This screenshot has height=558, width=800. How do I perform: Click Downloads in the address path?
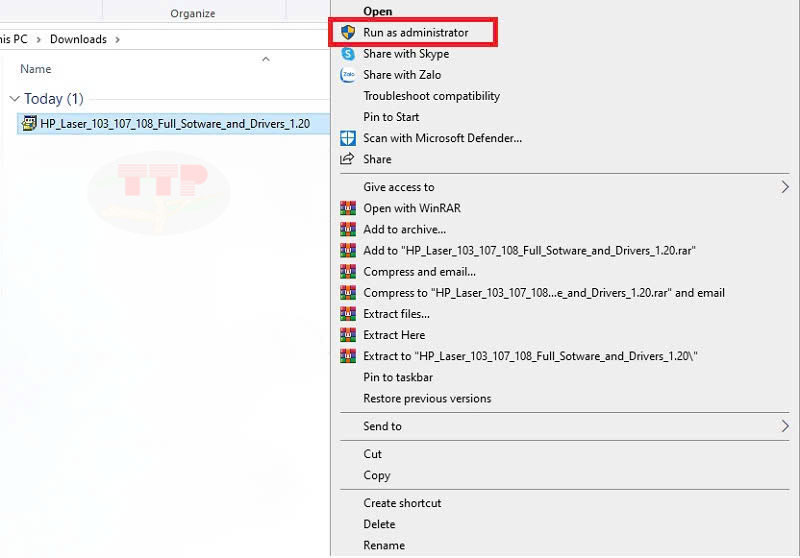pyautogui.click(x=79, y=40)
